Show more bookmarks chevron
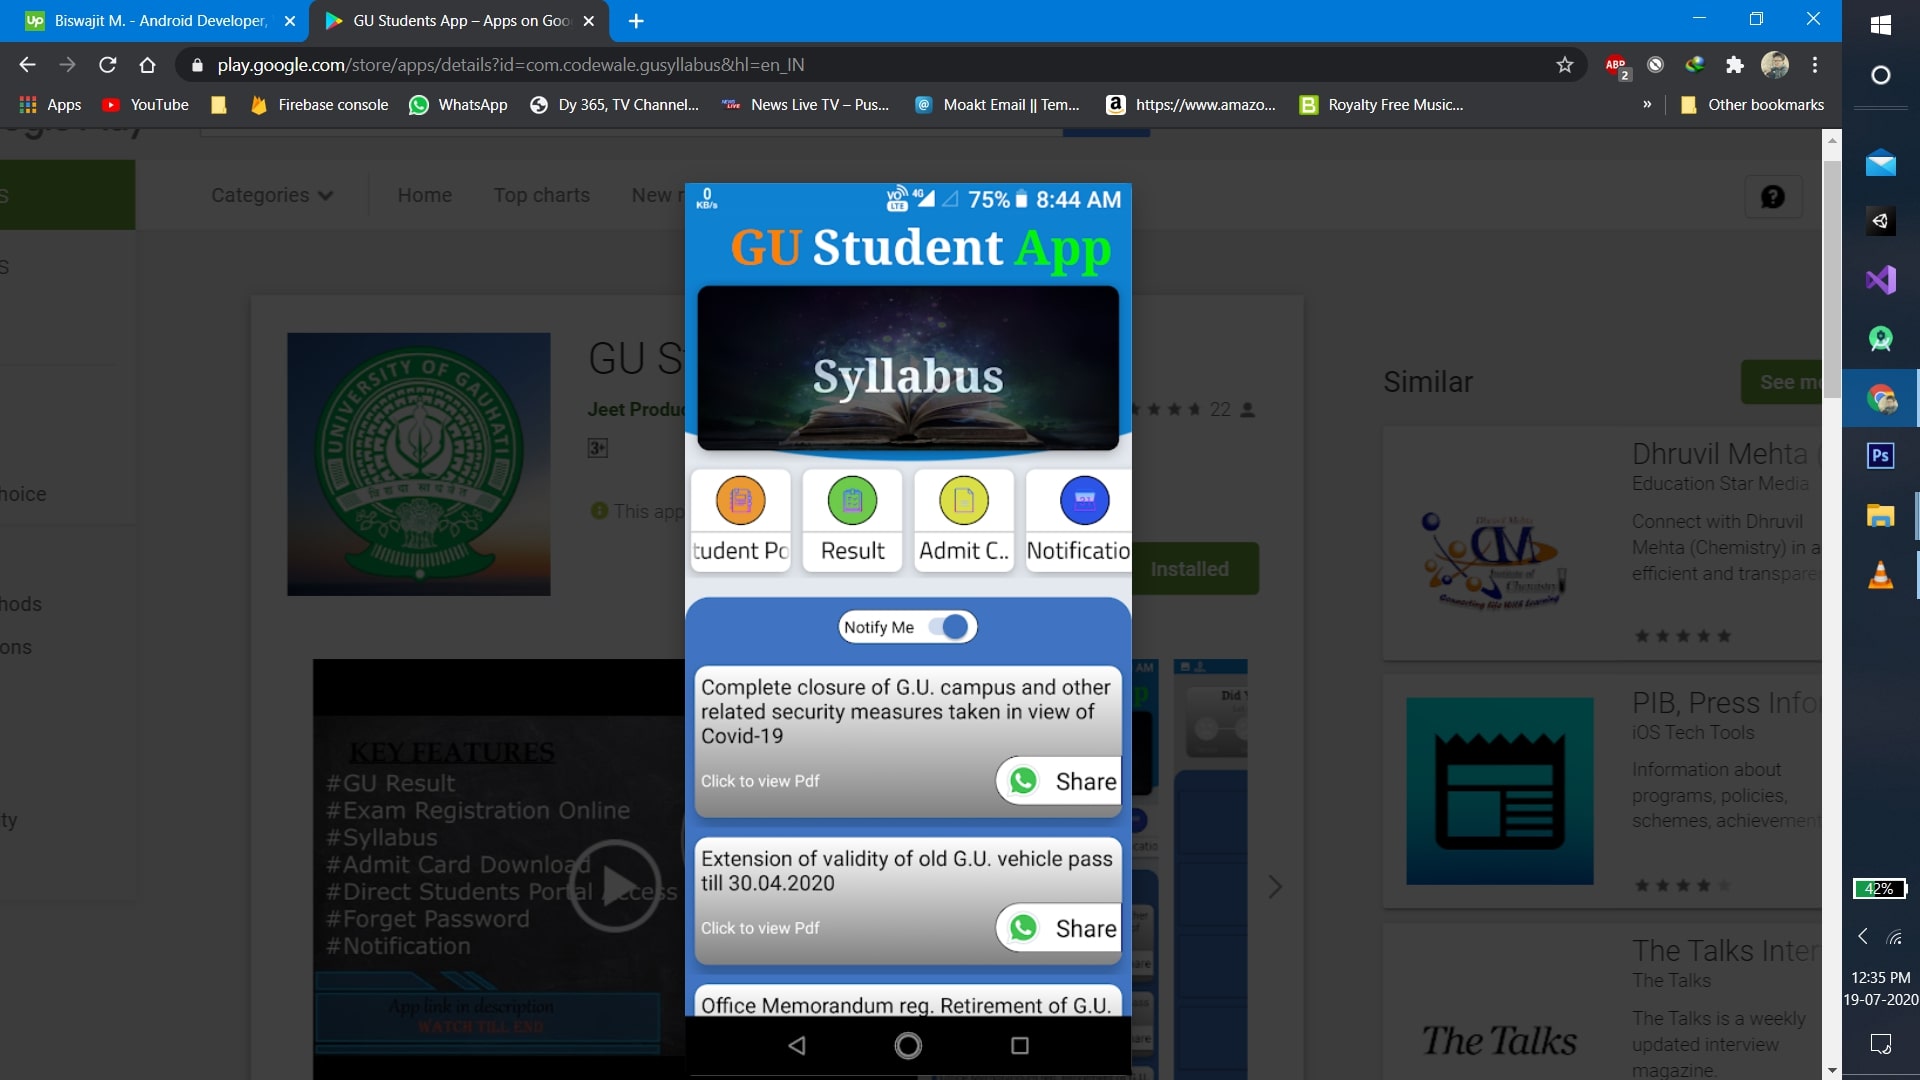 [x=1647, y=104]
